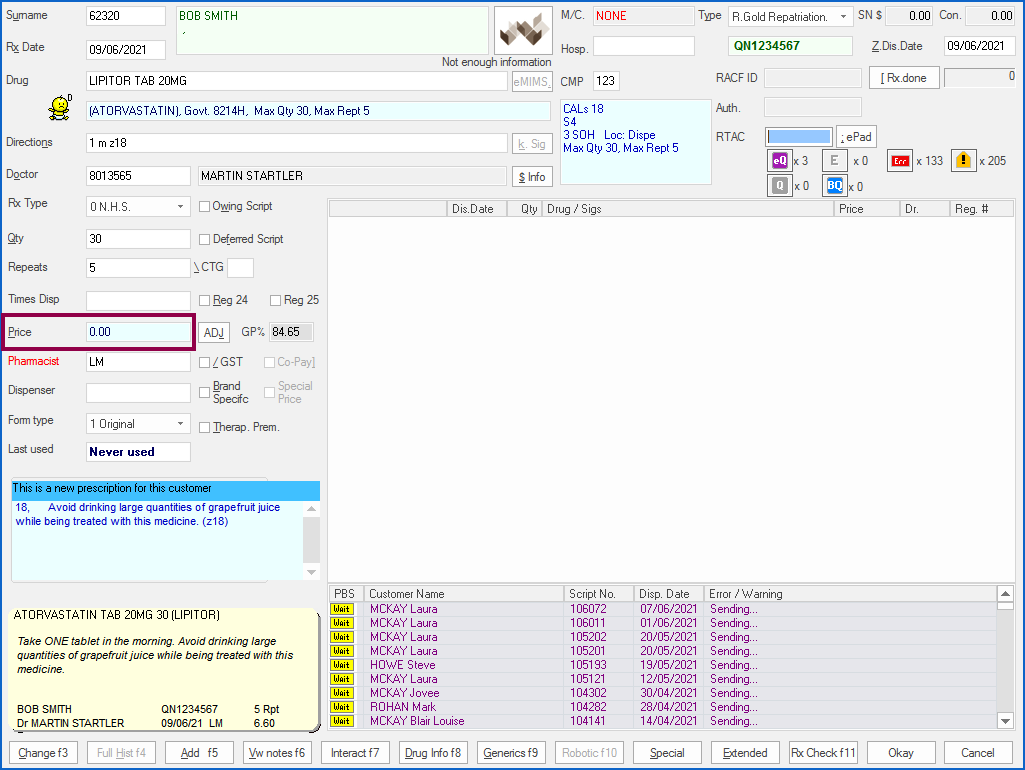
Task: Click the pharmacy logo image beside the patient name
Action: (x=524, y=31)
